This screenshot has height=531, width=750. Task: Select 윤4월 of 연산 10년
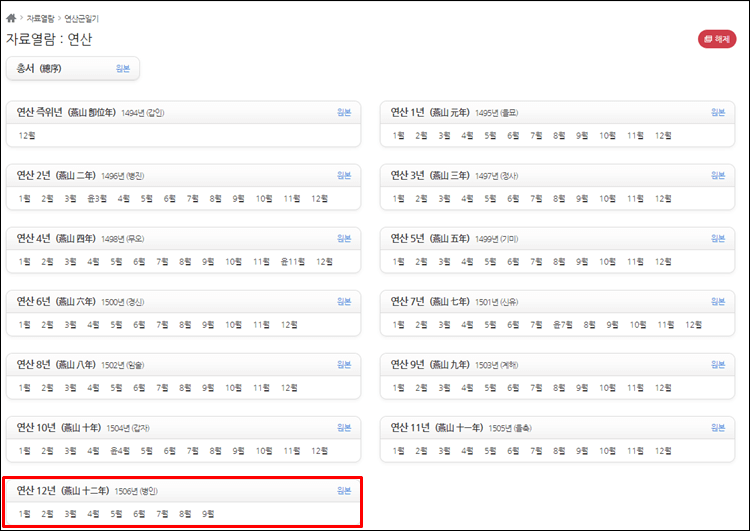120,451
